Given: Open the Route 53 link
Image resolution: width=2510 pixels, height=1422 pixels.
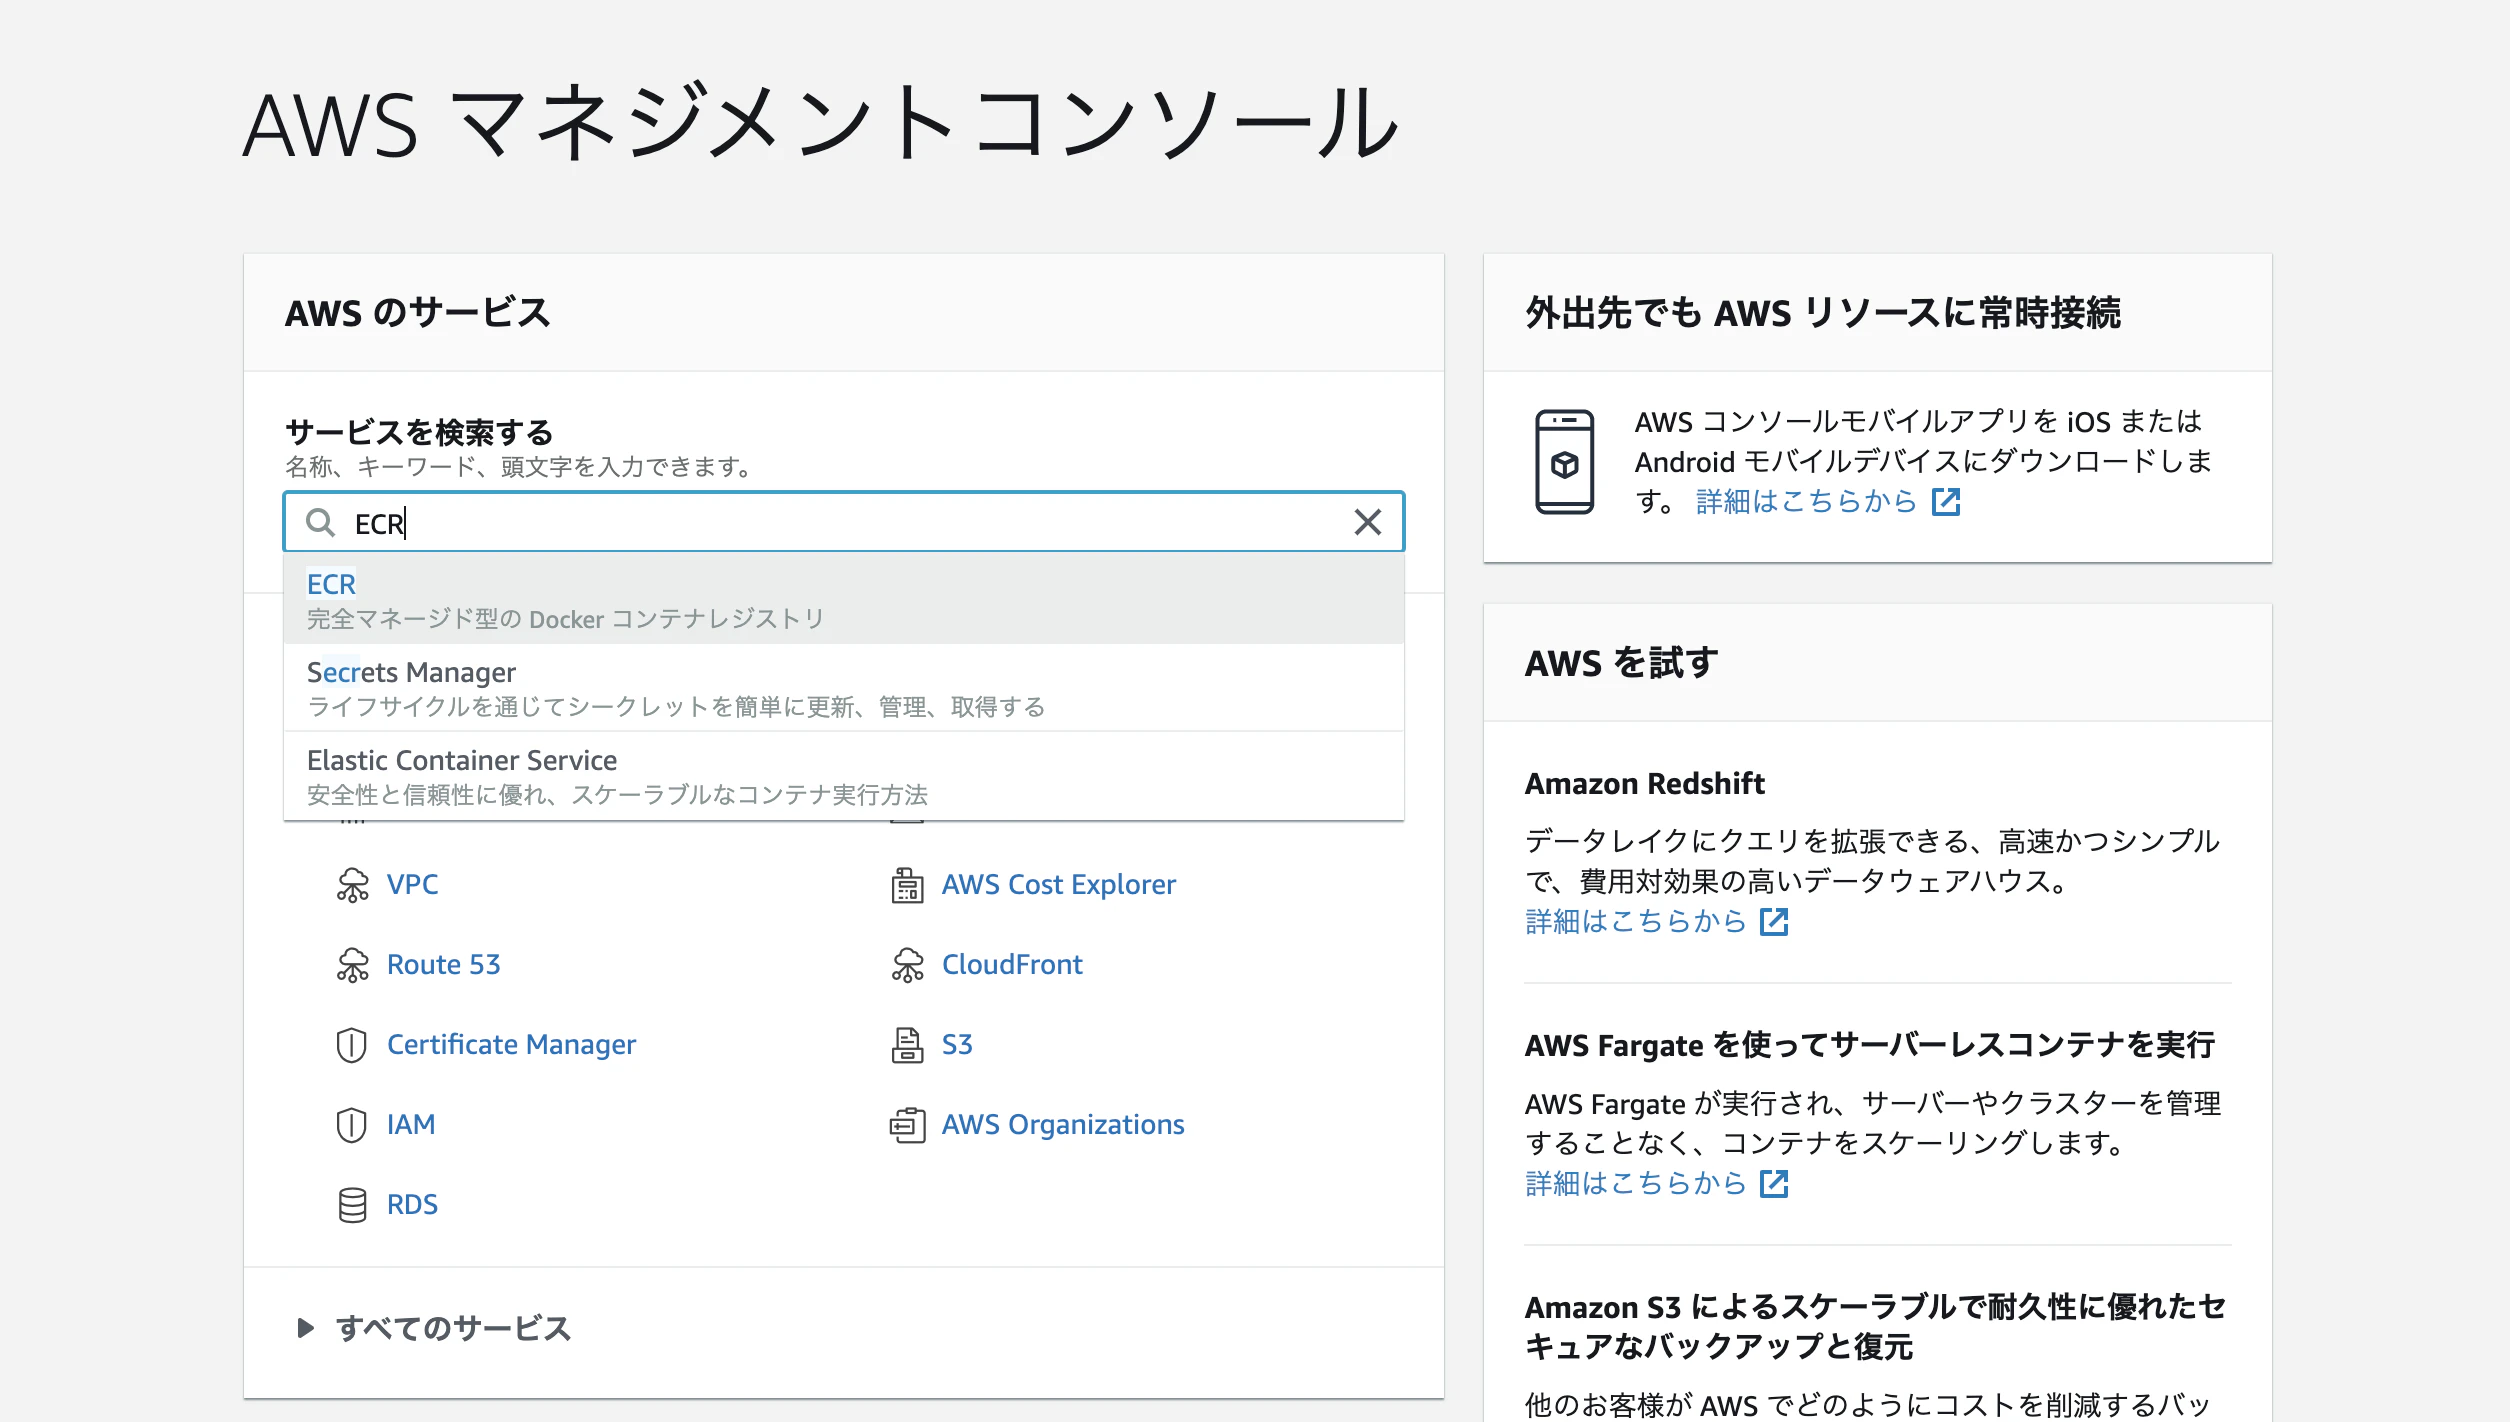Looking at the screenshot, I should (443, 965).
